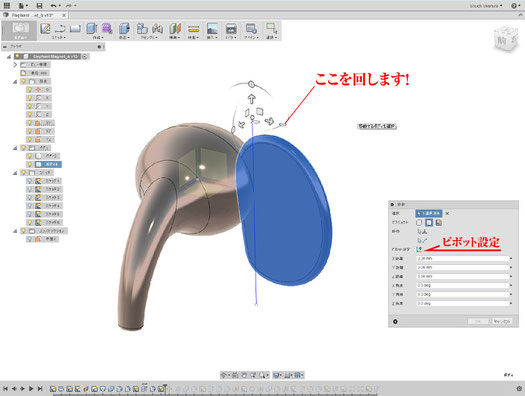The width and height of the screenshot is (525, 396).
Task: Click the purple Create Form icon
Action: coord(107,28)
